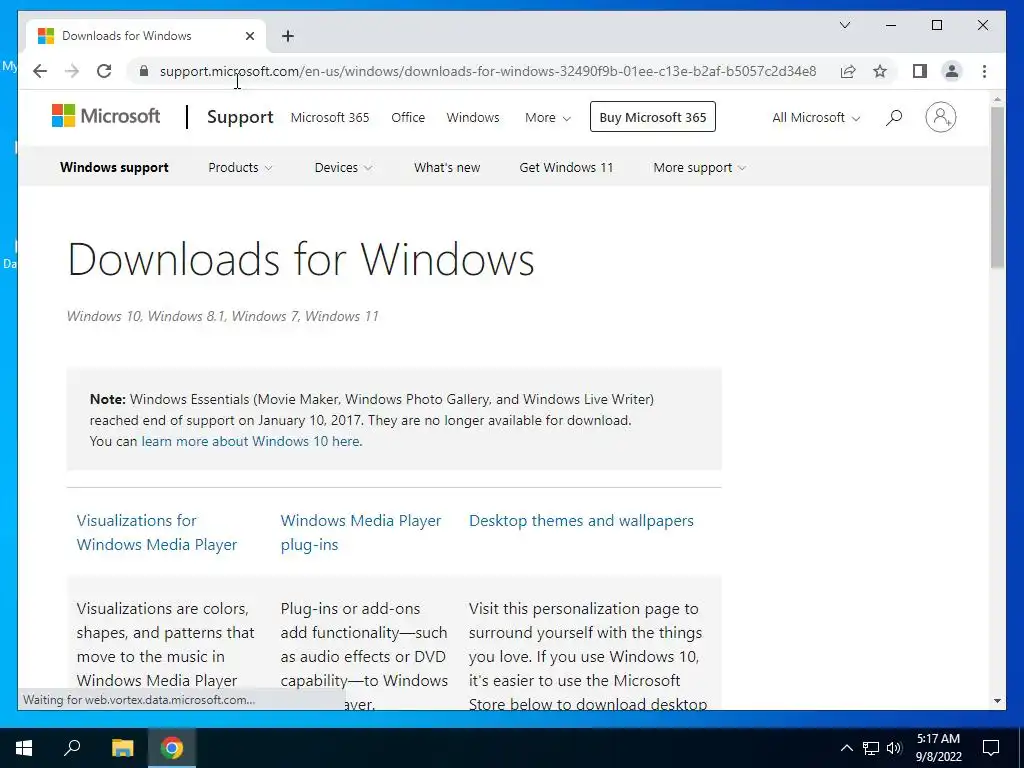Open the Microsoft 365 menu item

(x=330, y=118)
